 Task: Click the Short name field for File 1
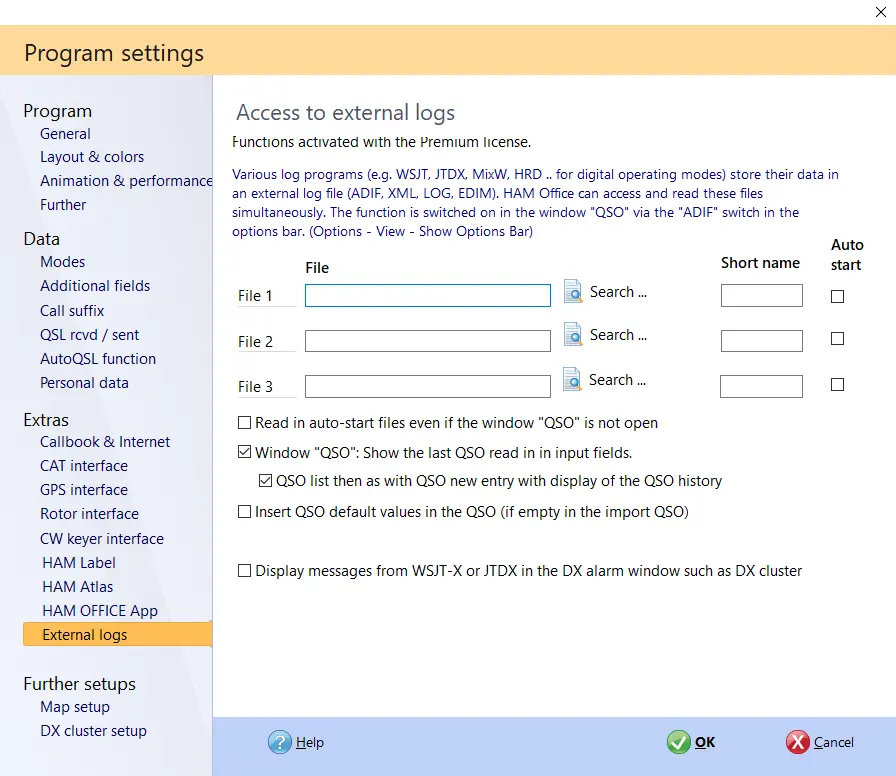pyautogui.click(x=762, y=295)
